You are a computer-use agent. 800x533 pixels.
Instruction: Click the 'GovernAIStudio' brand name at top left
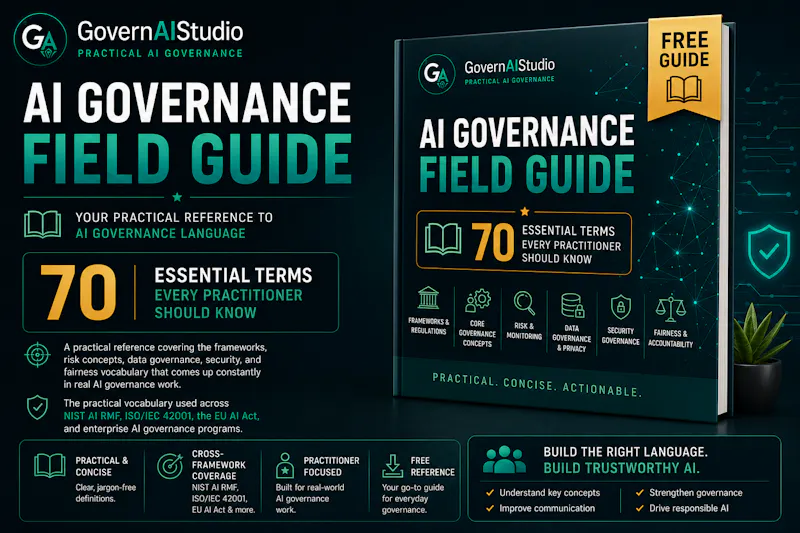pos(160,32)
